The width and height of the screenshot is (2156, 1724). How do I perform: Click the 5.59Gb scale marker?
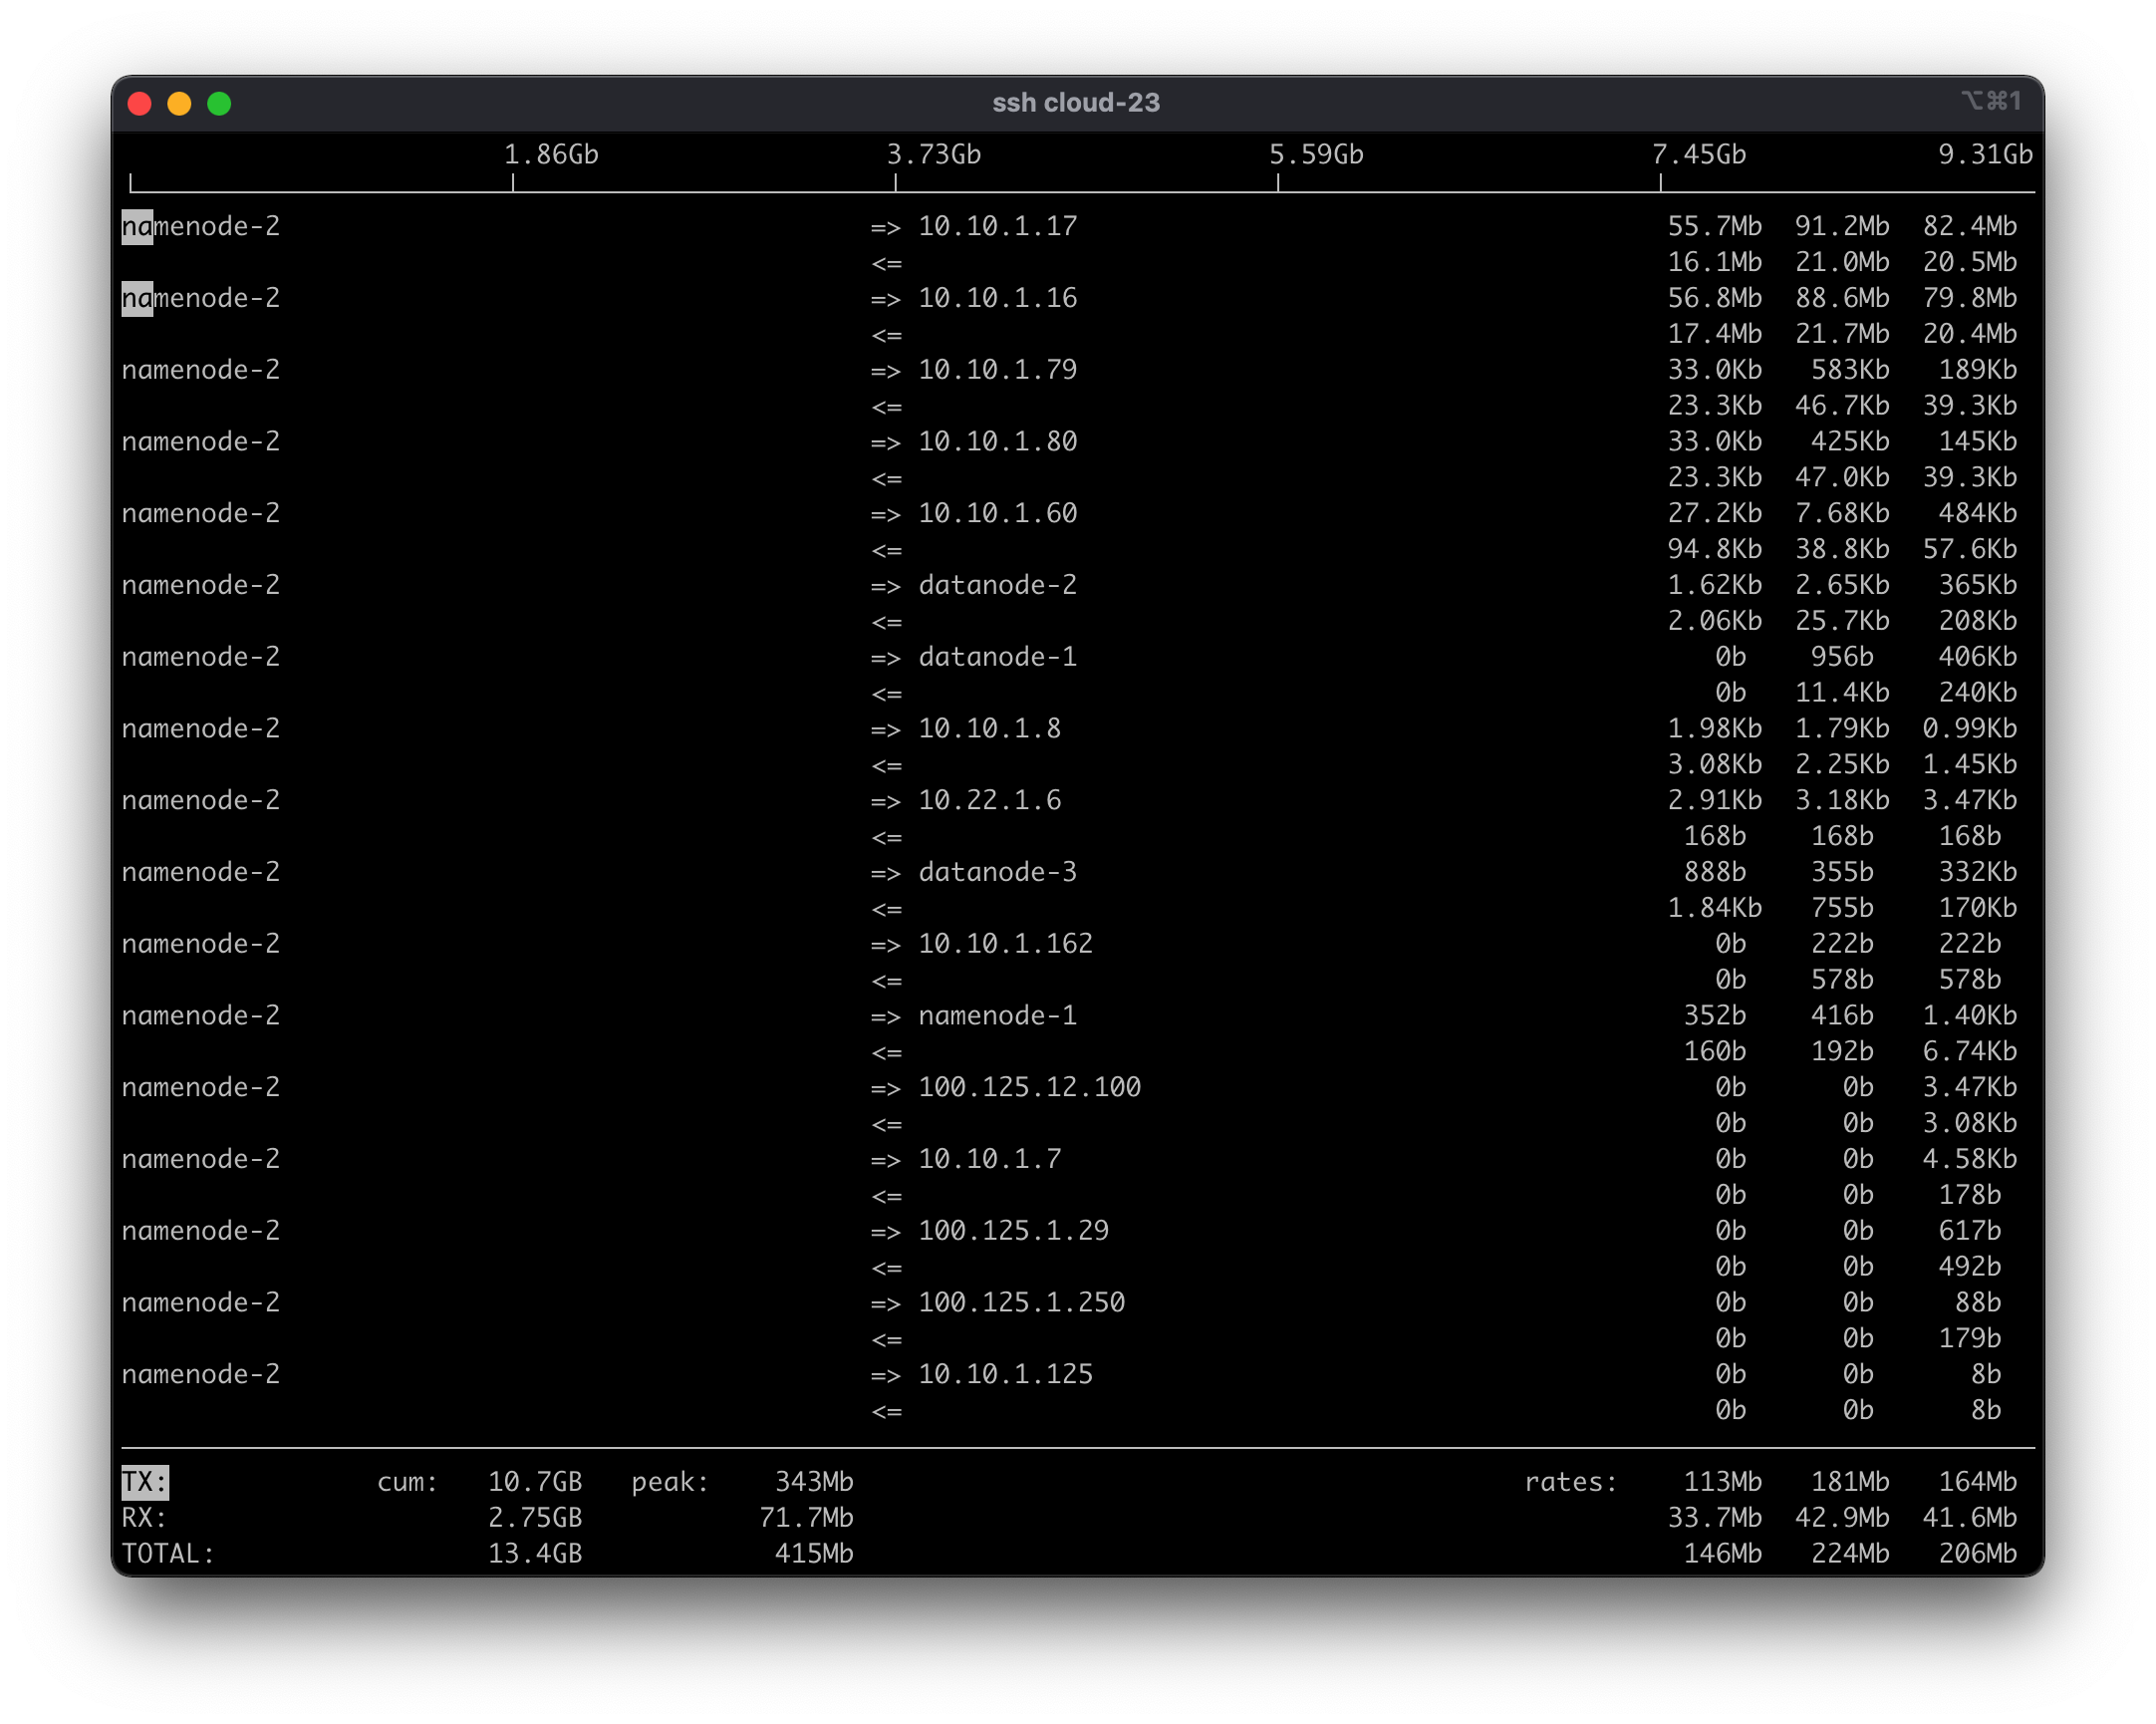coord(1315,155)
